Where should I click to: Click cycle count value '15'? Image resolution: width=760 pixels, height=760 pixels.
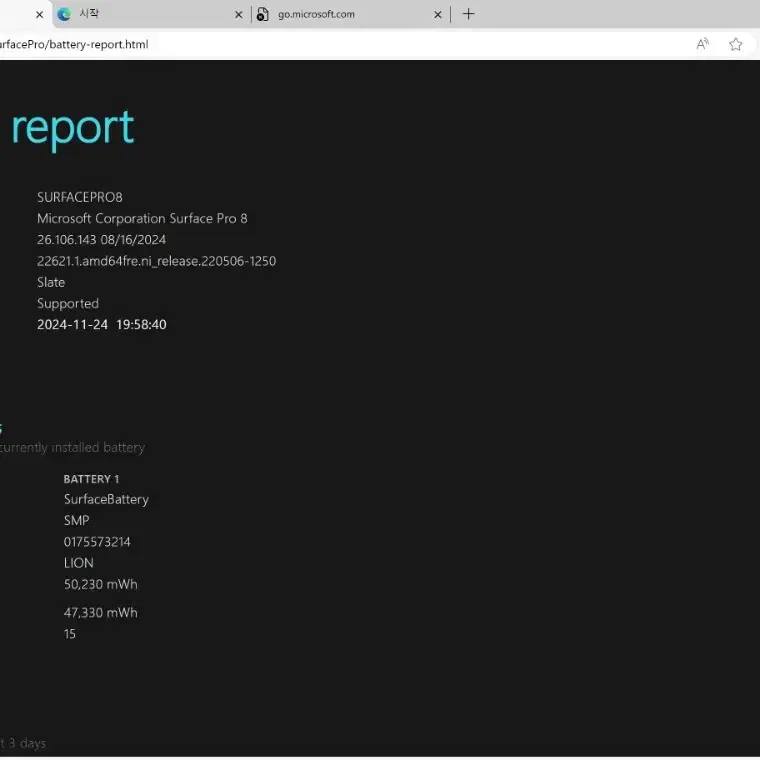[69, 634]
